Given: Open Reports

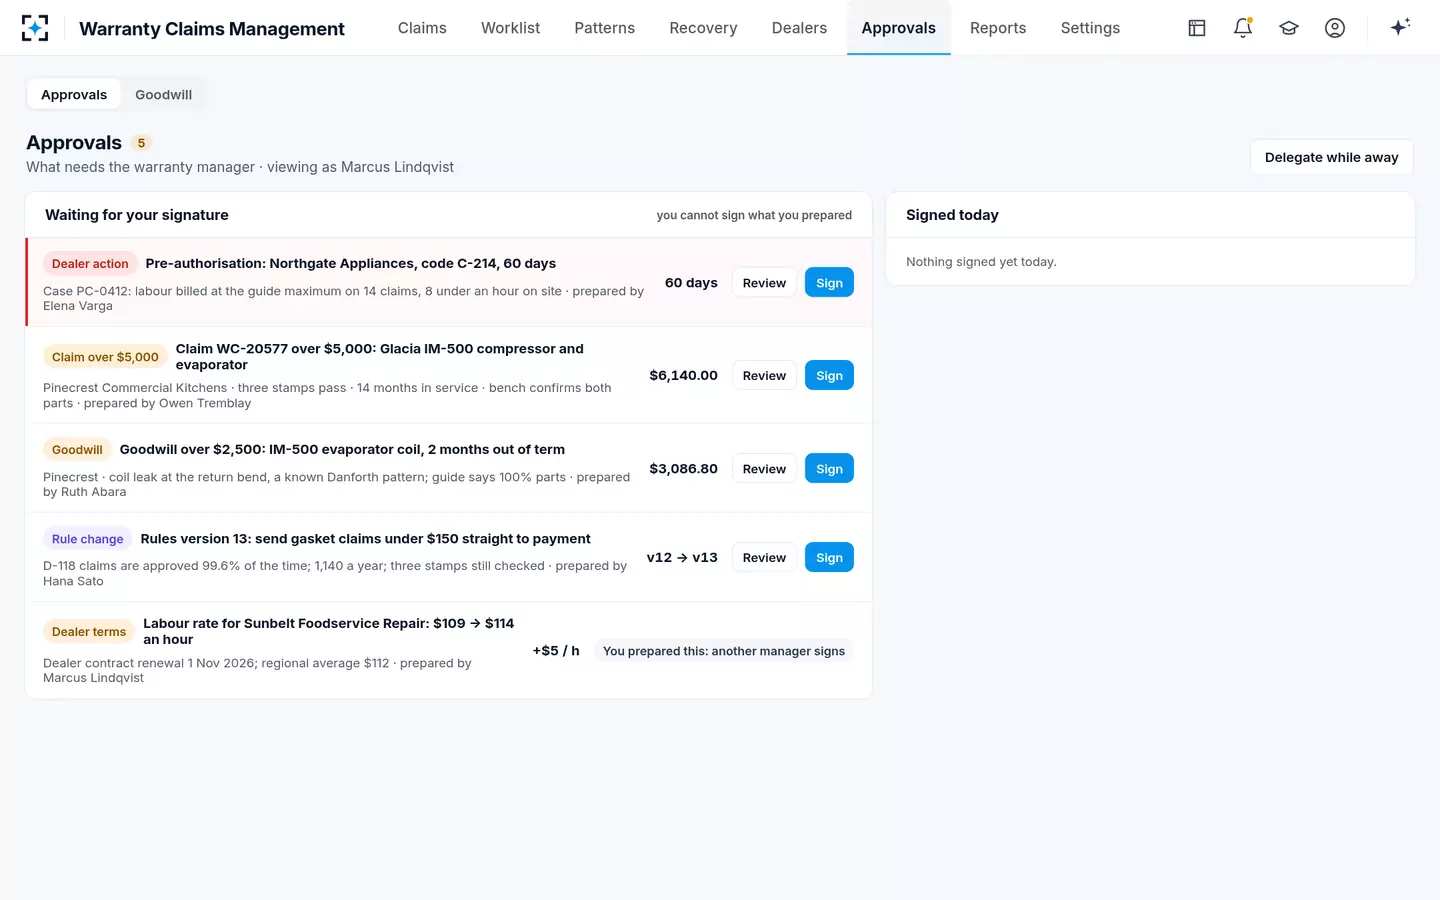Looking at the screenshot, I should (998, 28).
